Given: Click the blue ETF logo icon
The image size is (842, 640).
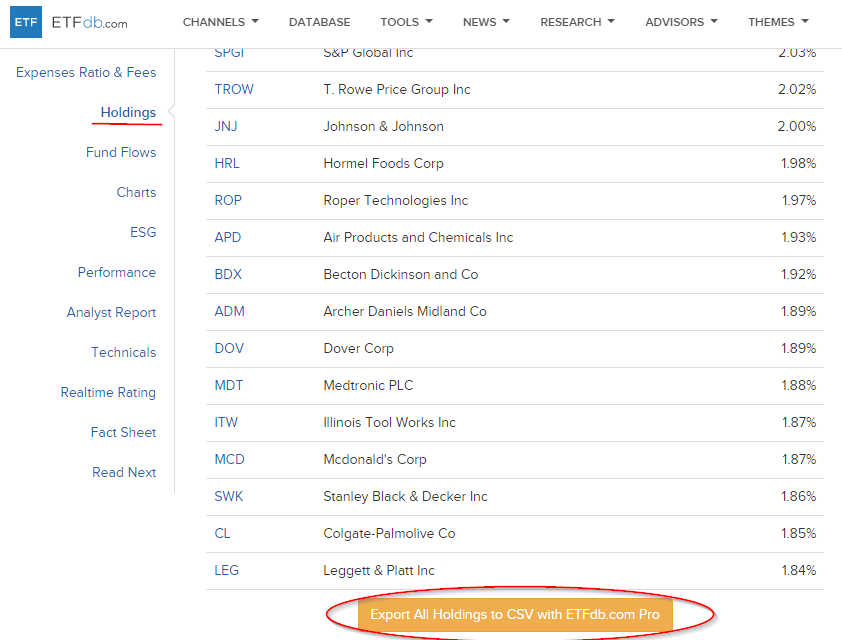Looking at the screenshot, I should (26, 22).
